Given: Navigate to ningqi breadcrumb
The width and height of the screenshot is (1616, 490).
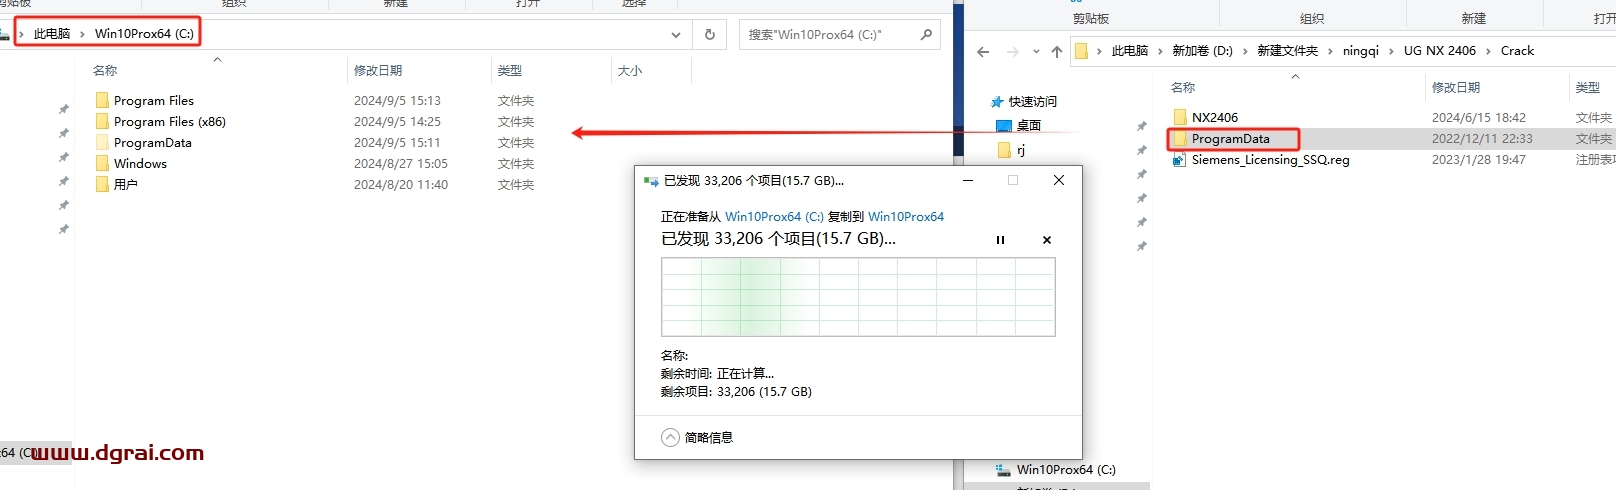Looking at the screenshot, I should [1360, 51].
